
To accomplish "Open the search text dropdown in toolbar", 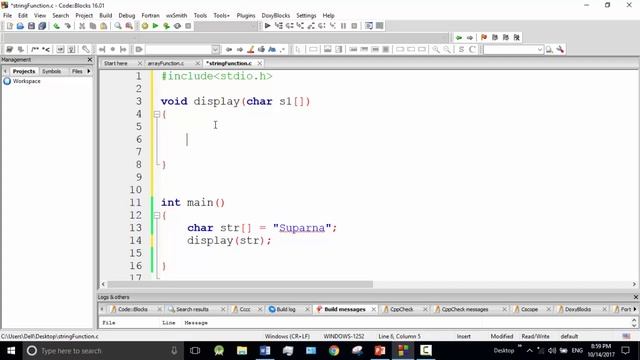I will click(540, 49).
